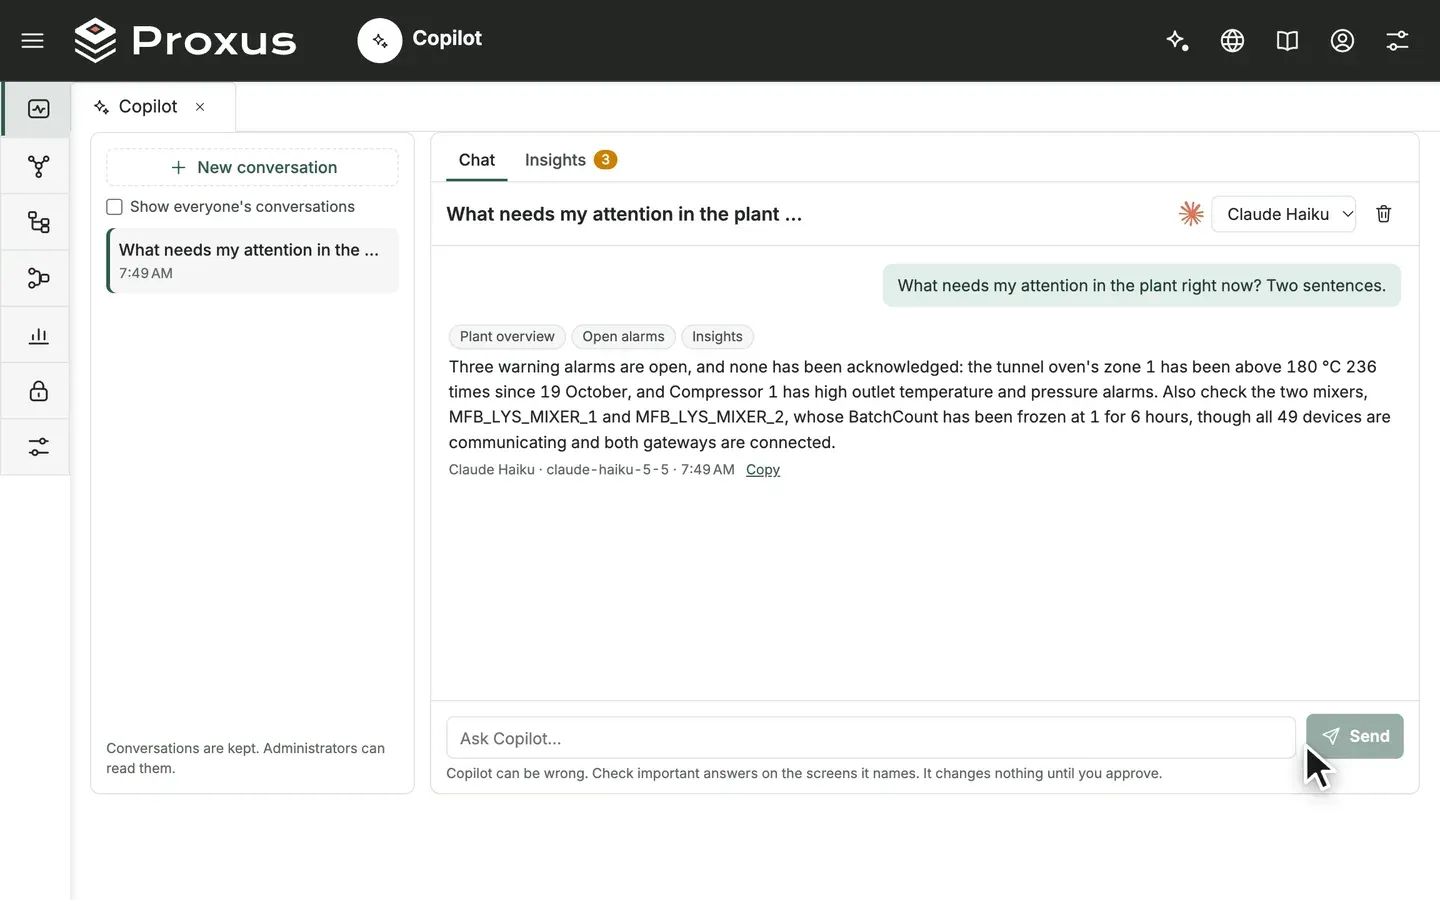Screen dimensions: 1440x900
Task: Click the 'claude-haiku-5-5' model label
Action: pyautogui.click(x=607, y=470)
